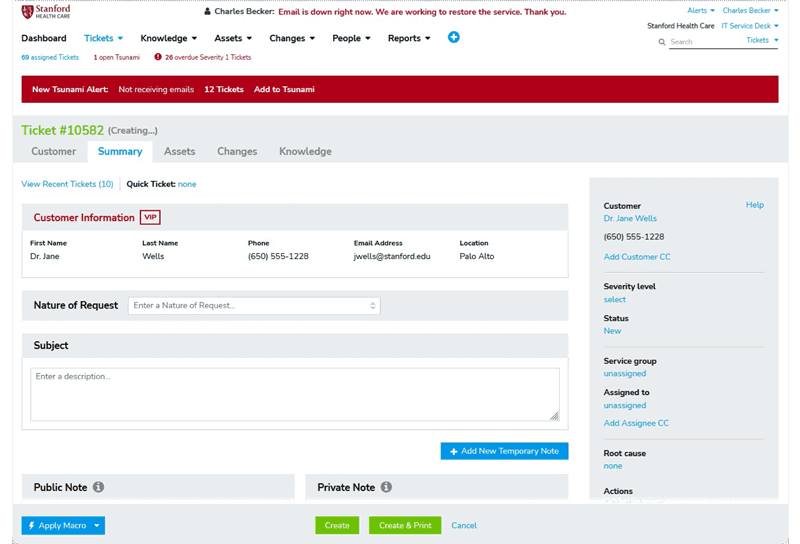Open 69 assigned Tickets link
The width and height of the screenshot is (800, 544).
(x=50, y=57)
